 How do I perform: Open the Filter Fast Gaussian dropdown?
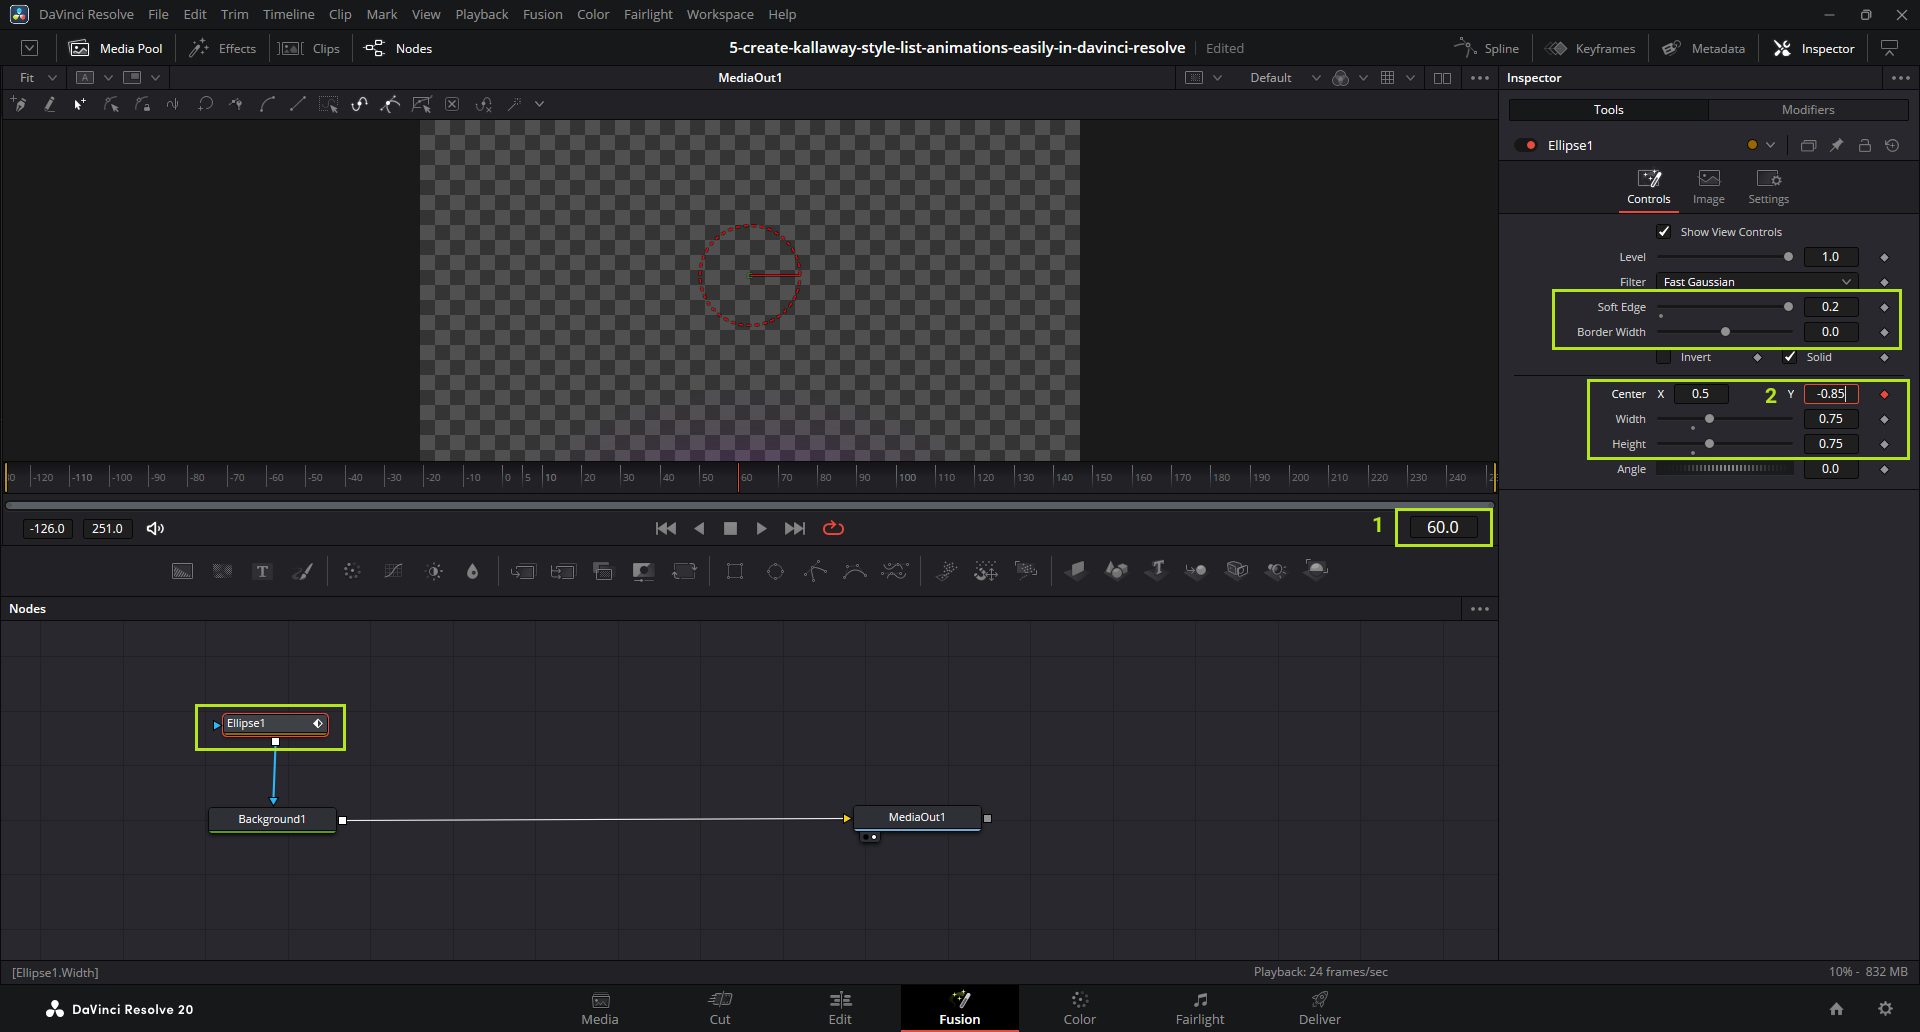tap(1757, 282)
